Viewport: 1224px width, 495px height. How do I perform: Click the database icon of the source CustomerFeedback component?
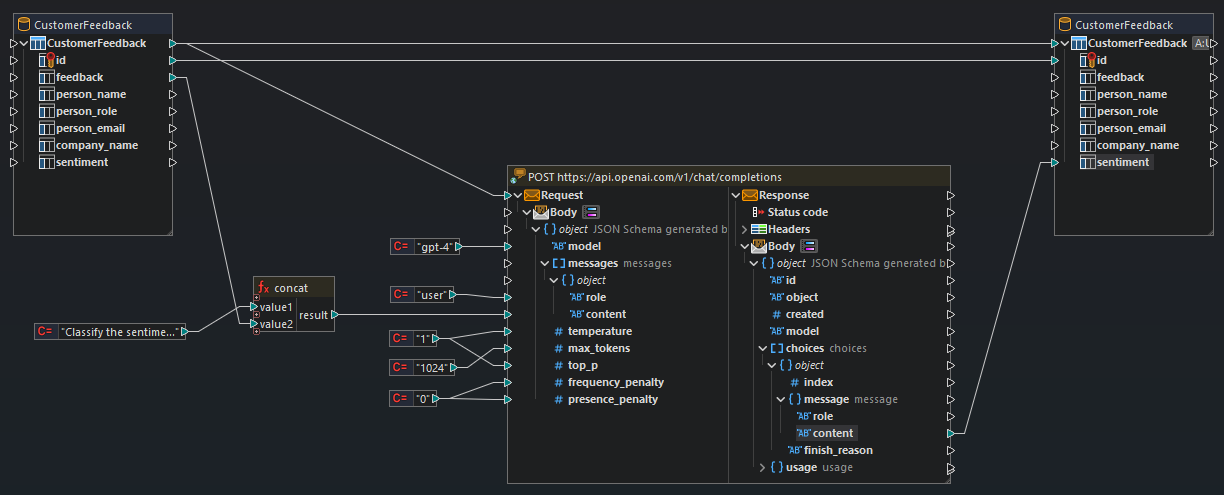(25, 25)
